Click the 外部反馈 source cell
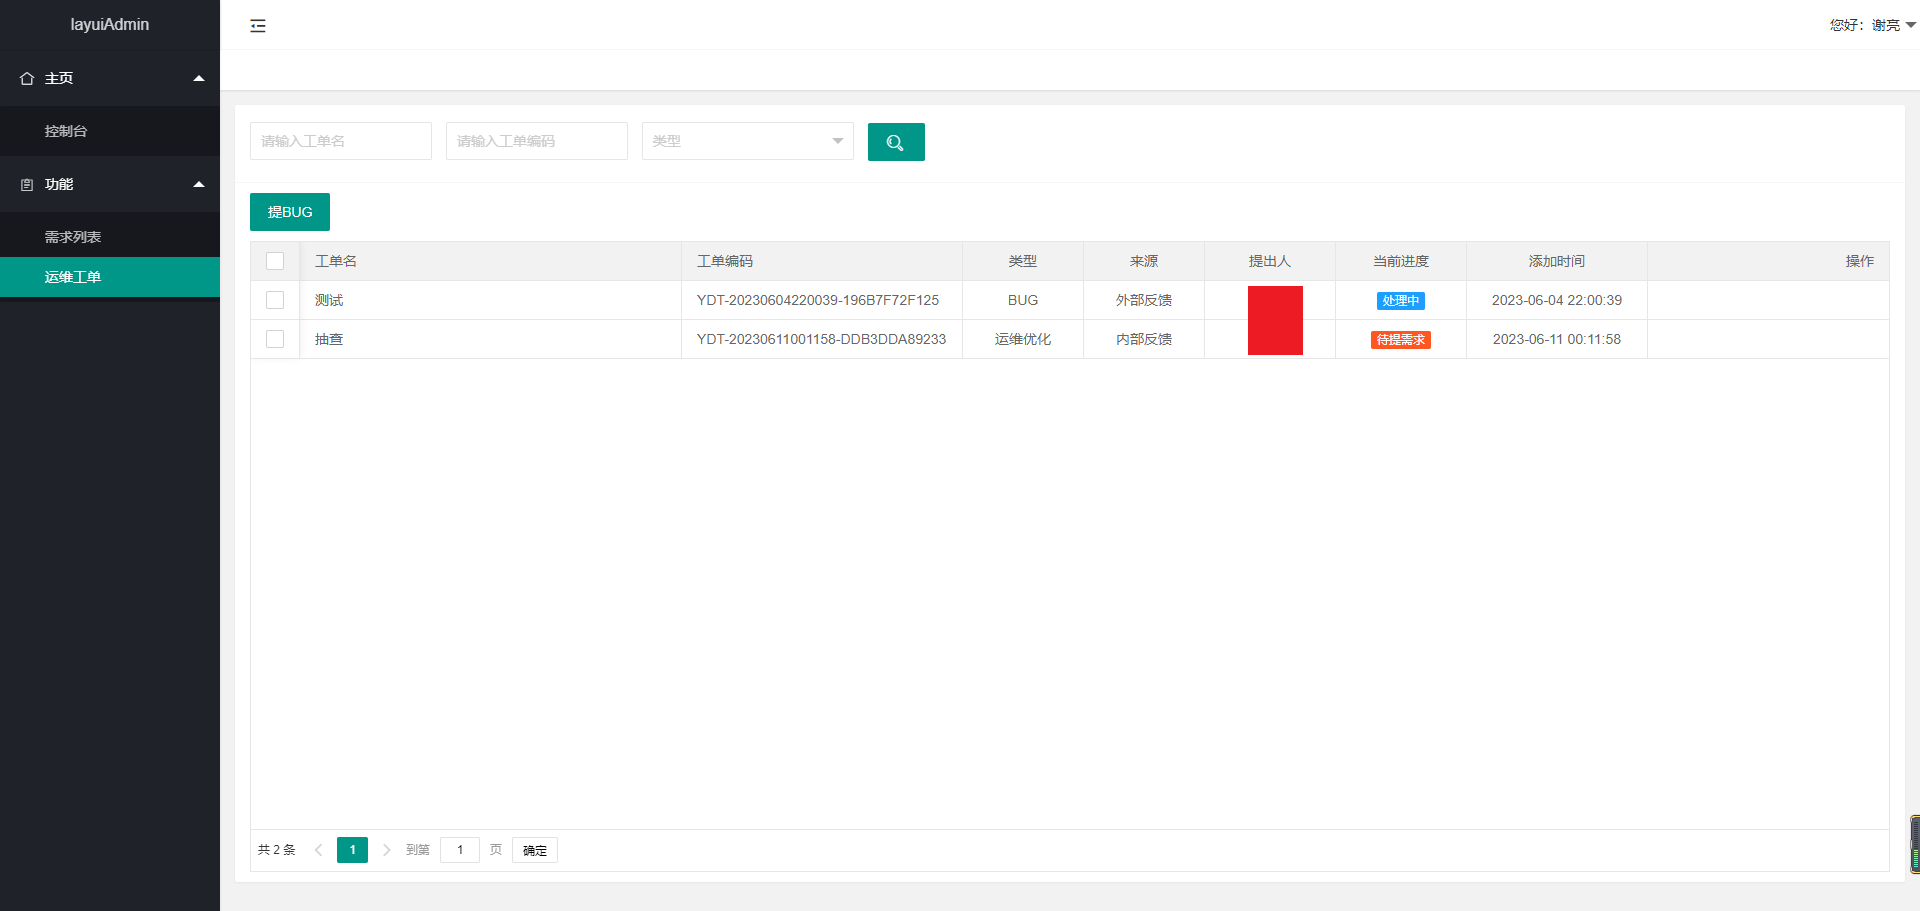Screen dimensions: 1920x911 (x=1144, y=300)
